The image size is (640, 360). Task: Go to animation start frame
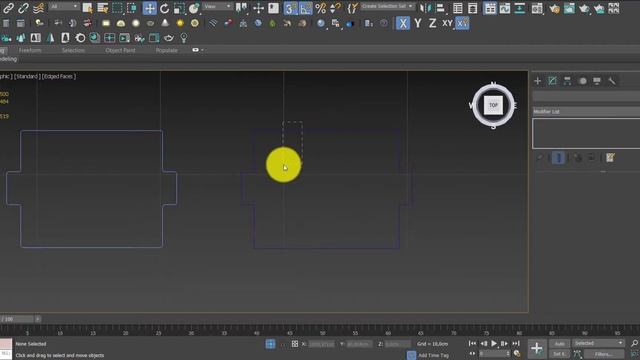pyautogui.click(x=472, y=344)
